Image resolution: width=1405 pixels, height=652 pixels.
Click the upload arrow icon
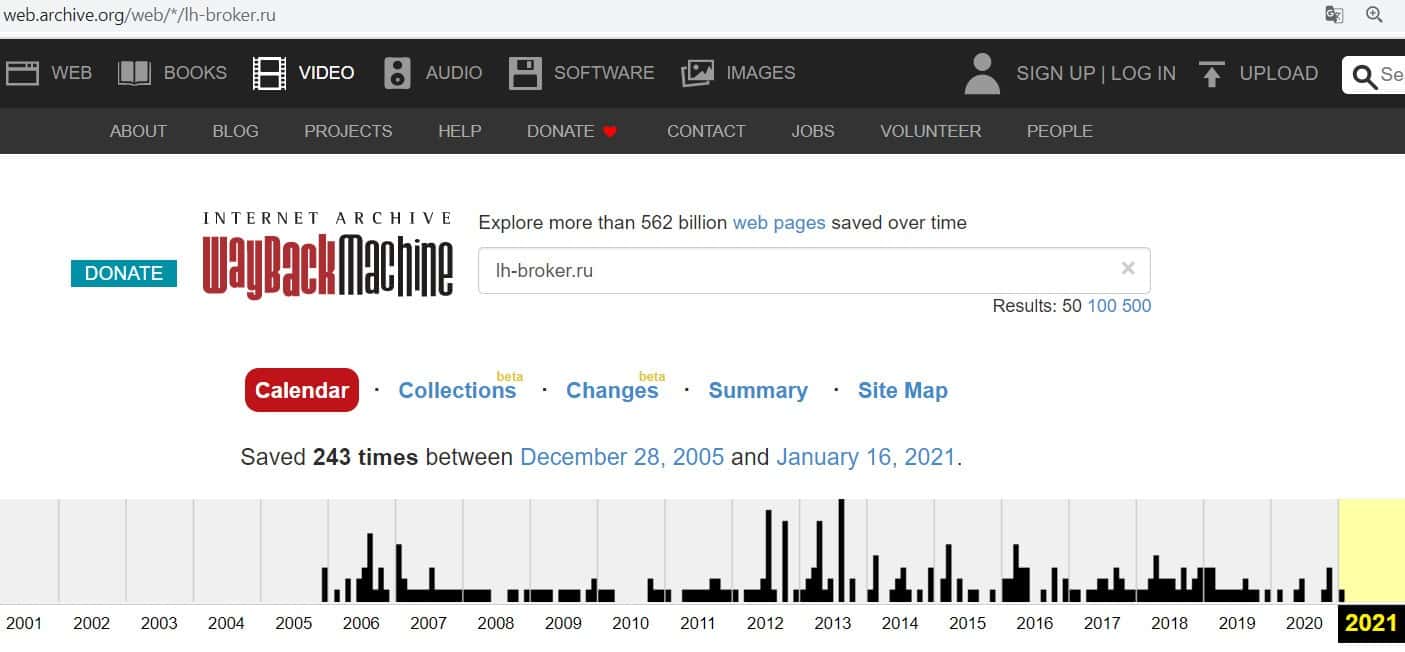[1212, 73]
